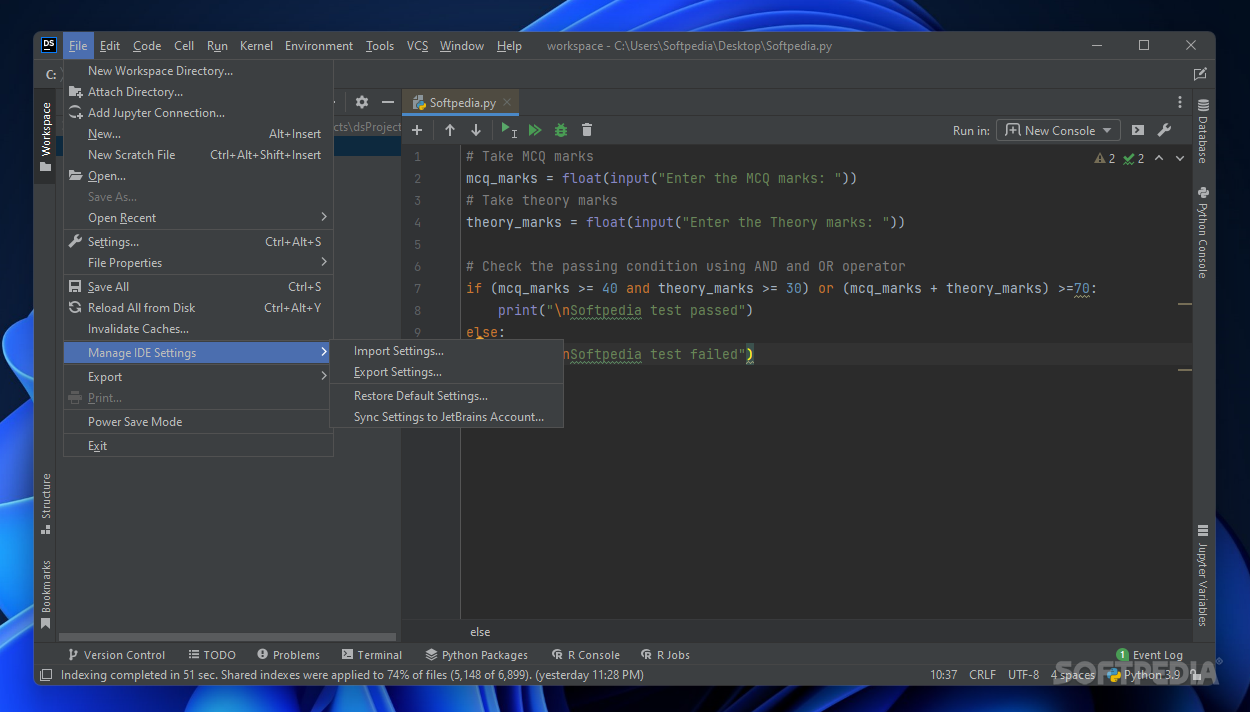This screenshot has height=712, width=1250.
Task: Expand the Open Recent submenu
Action: pos(198,218)
